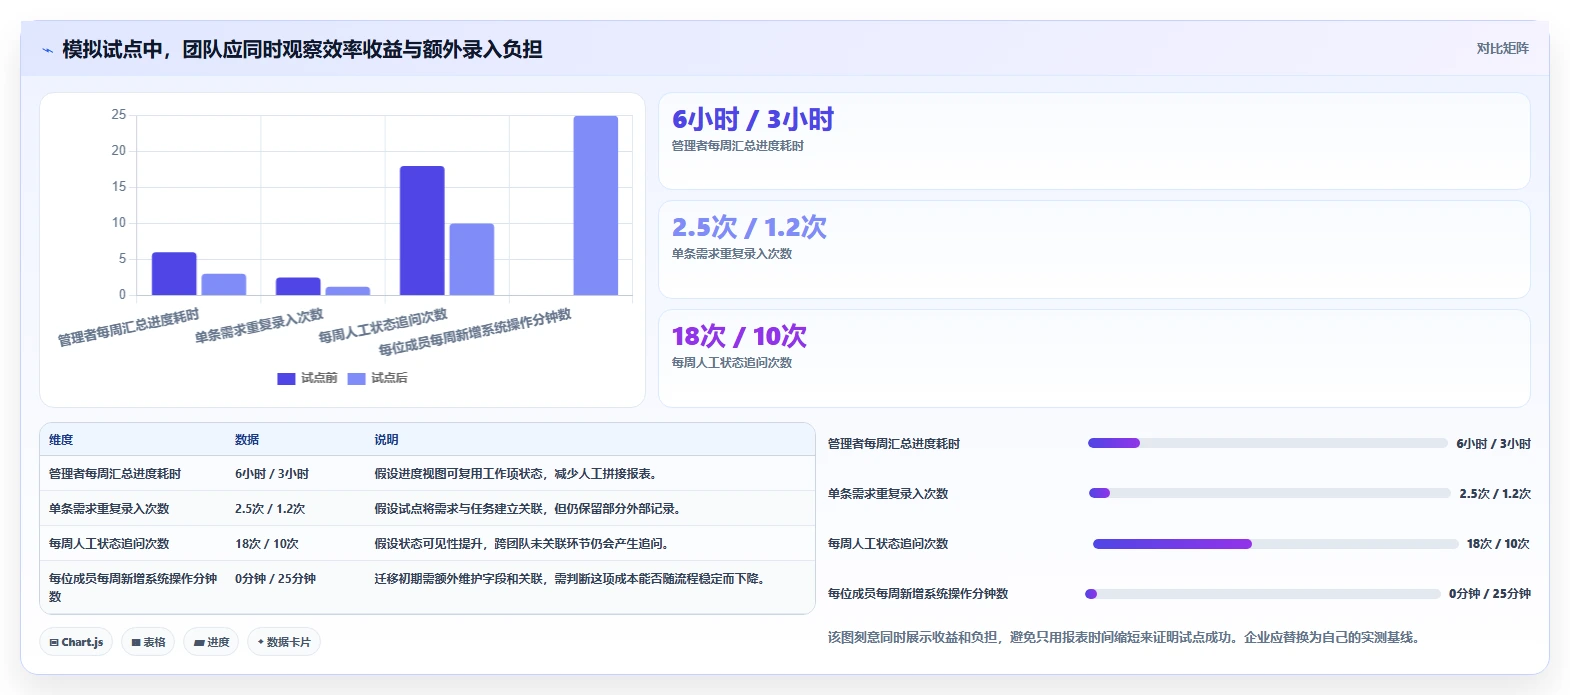Screen dimensions: 1570x695
Task: Click progress row label 单条需求重复录入次数
Action: coord(888,494)
